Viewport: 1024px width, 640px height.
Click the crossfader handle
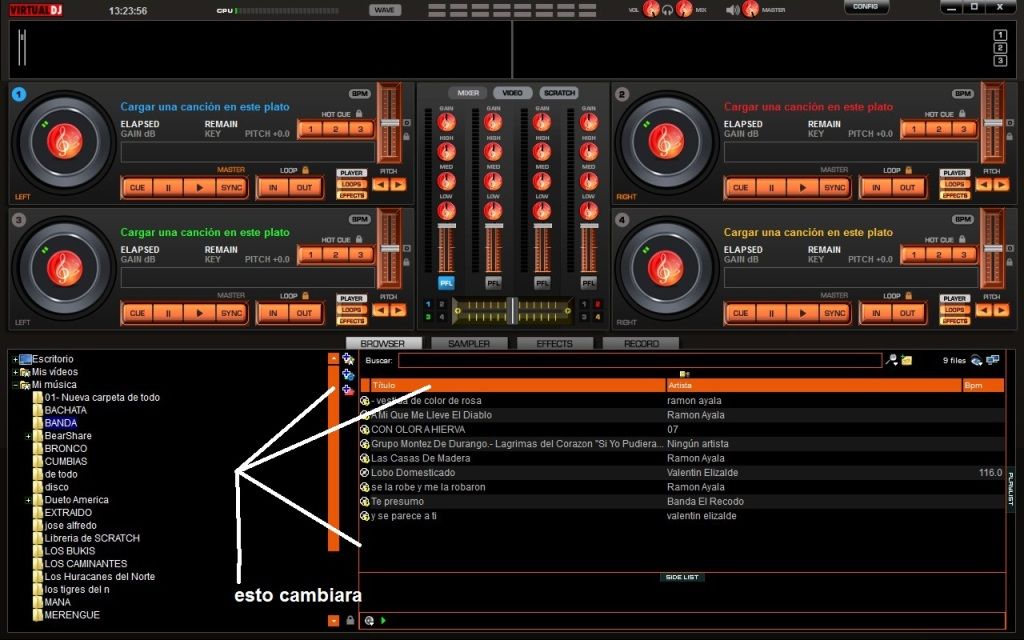513,311
